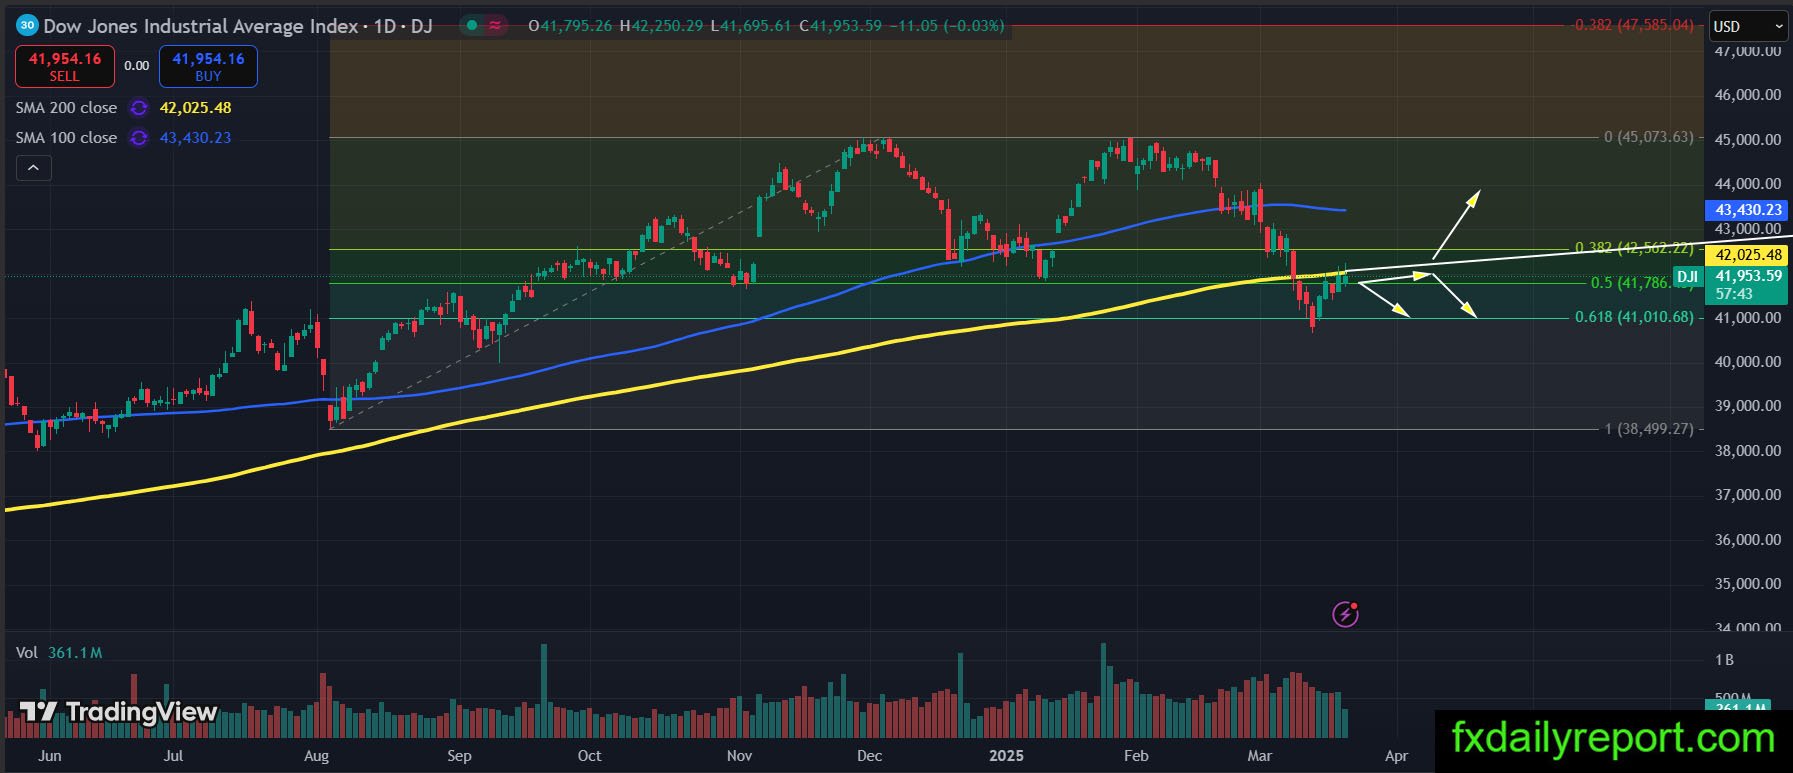Click 46,000.00 on the price axis
This screenshot has width=1793, height=773.
1748,95
